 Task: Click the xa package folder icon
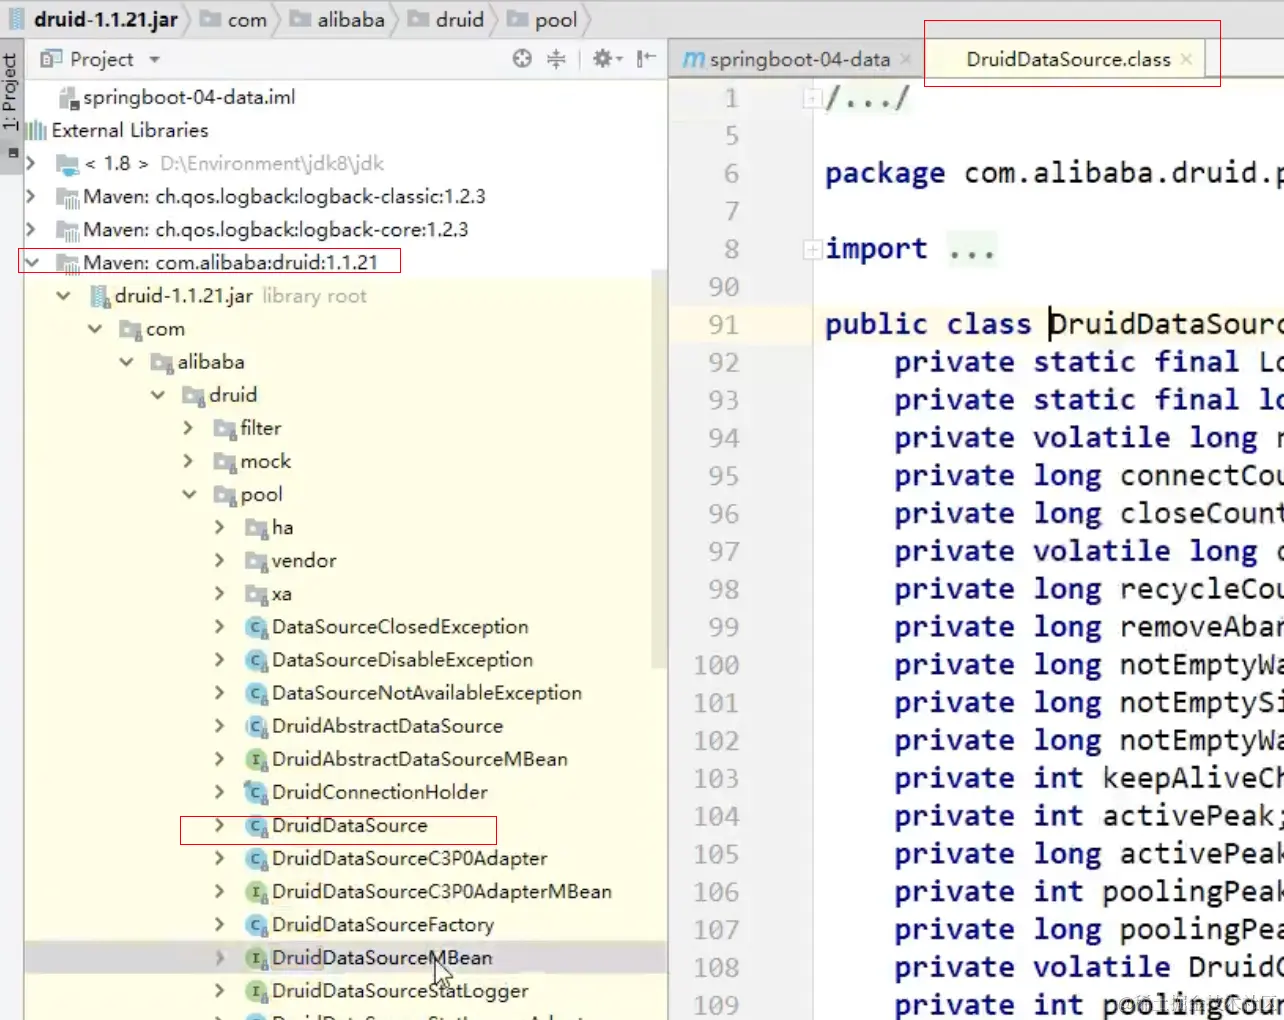256,594
